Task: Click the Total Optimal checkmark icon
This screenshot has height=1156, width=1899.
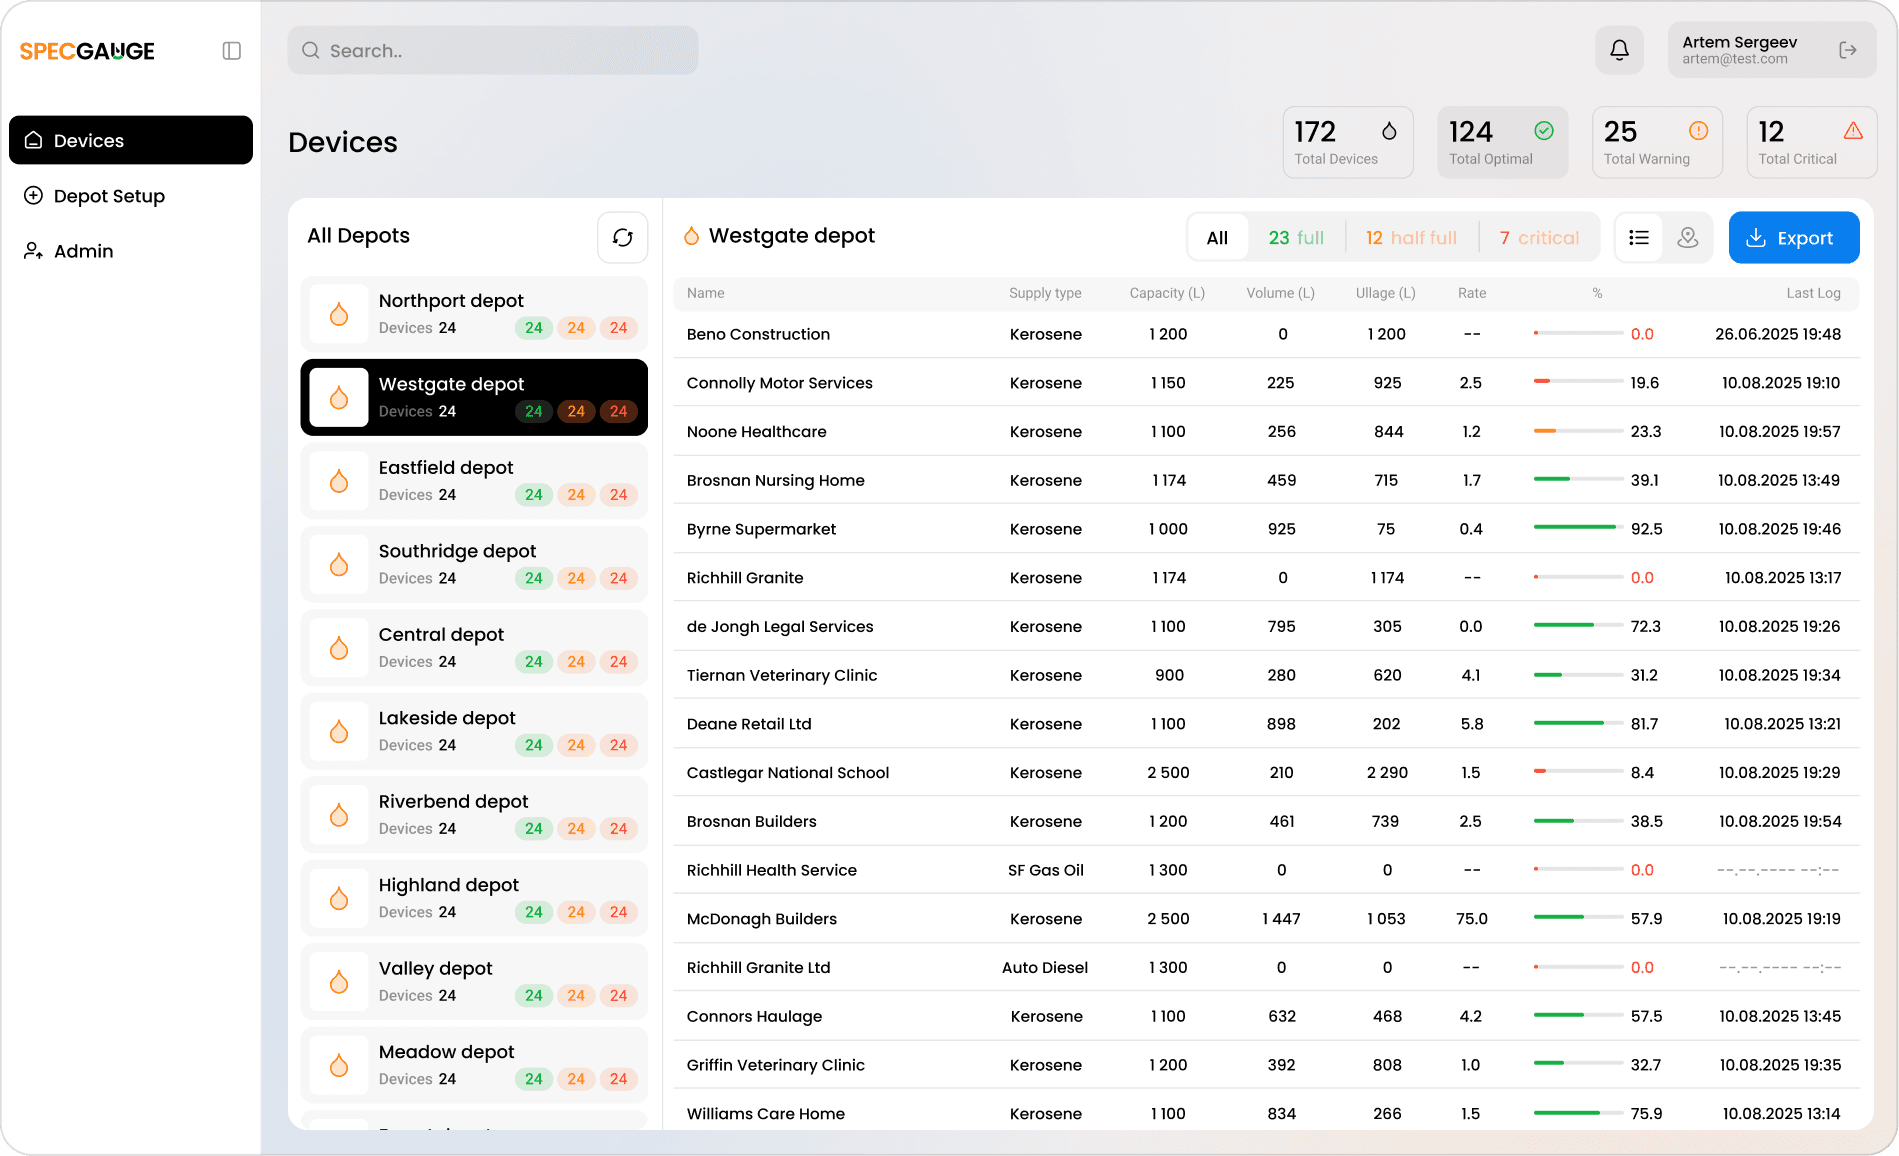Action: click(1544, 131)
